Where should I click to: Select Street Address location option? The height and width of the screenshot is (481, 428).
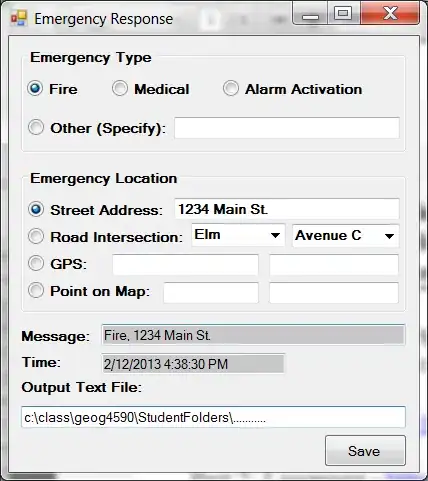coord(36,209)
